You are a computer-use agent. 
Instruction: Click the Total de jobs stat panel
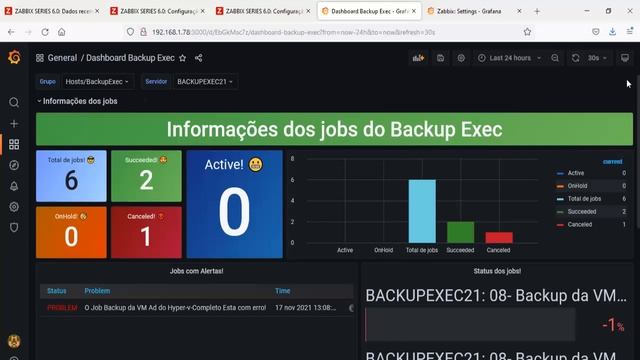coord(71,176)
